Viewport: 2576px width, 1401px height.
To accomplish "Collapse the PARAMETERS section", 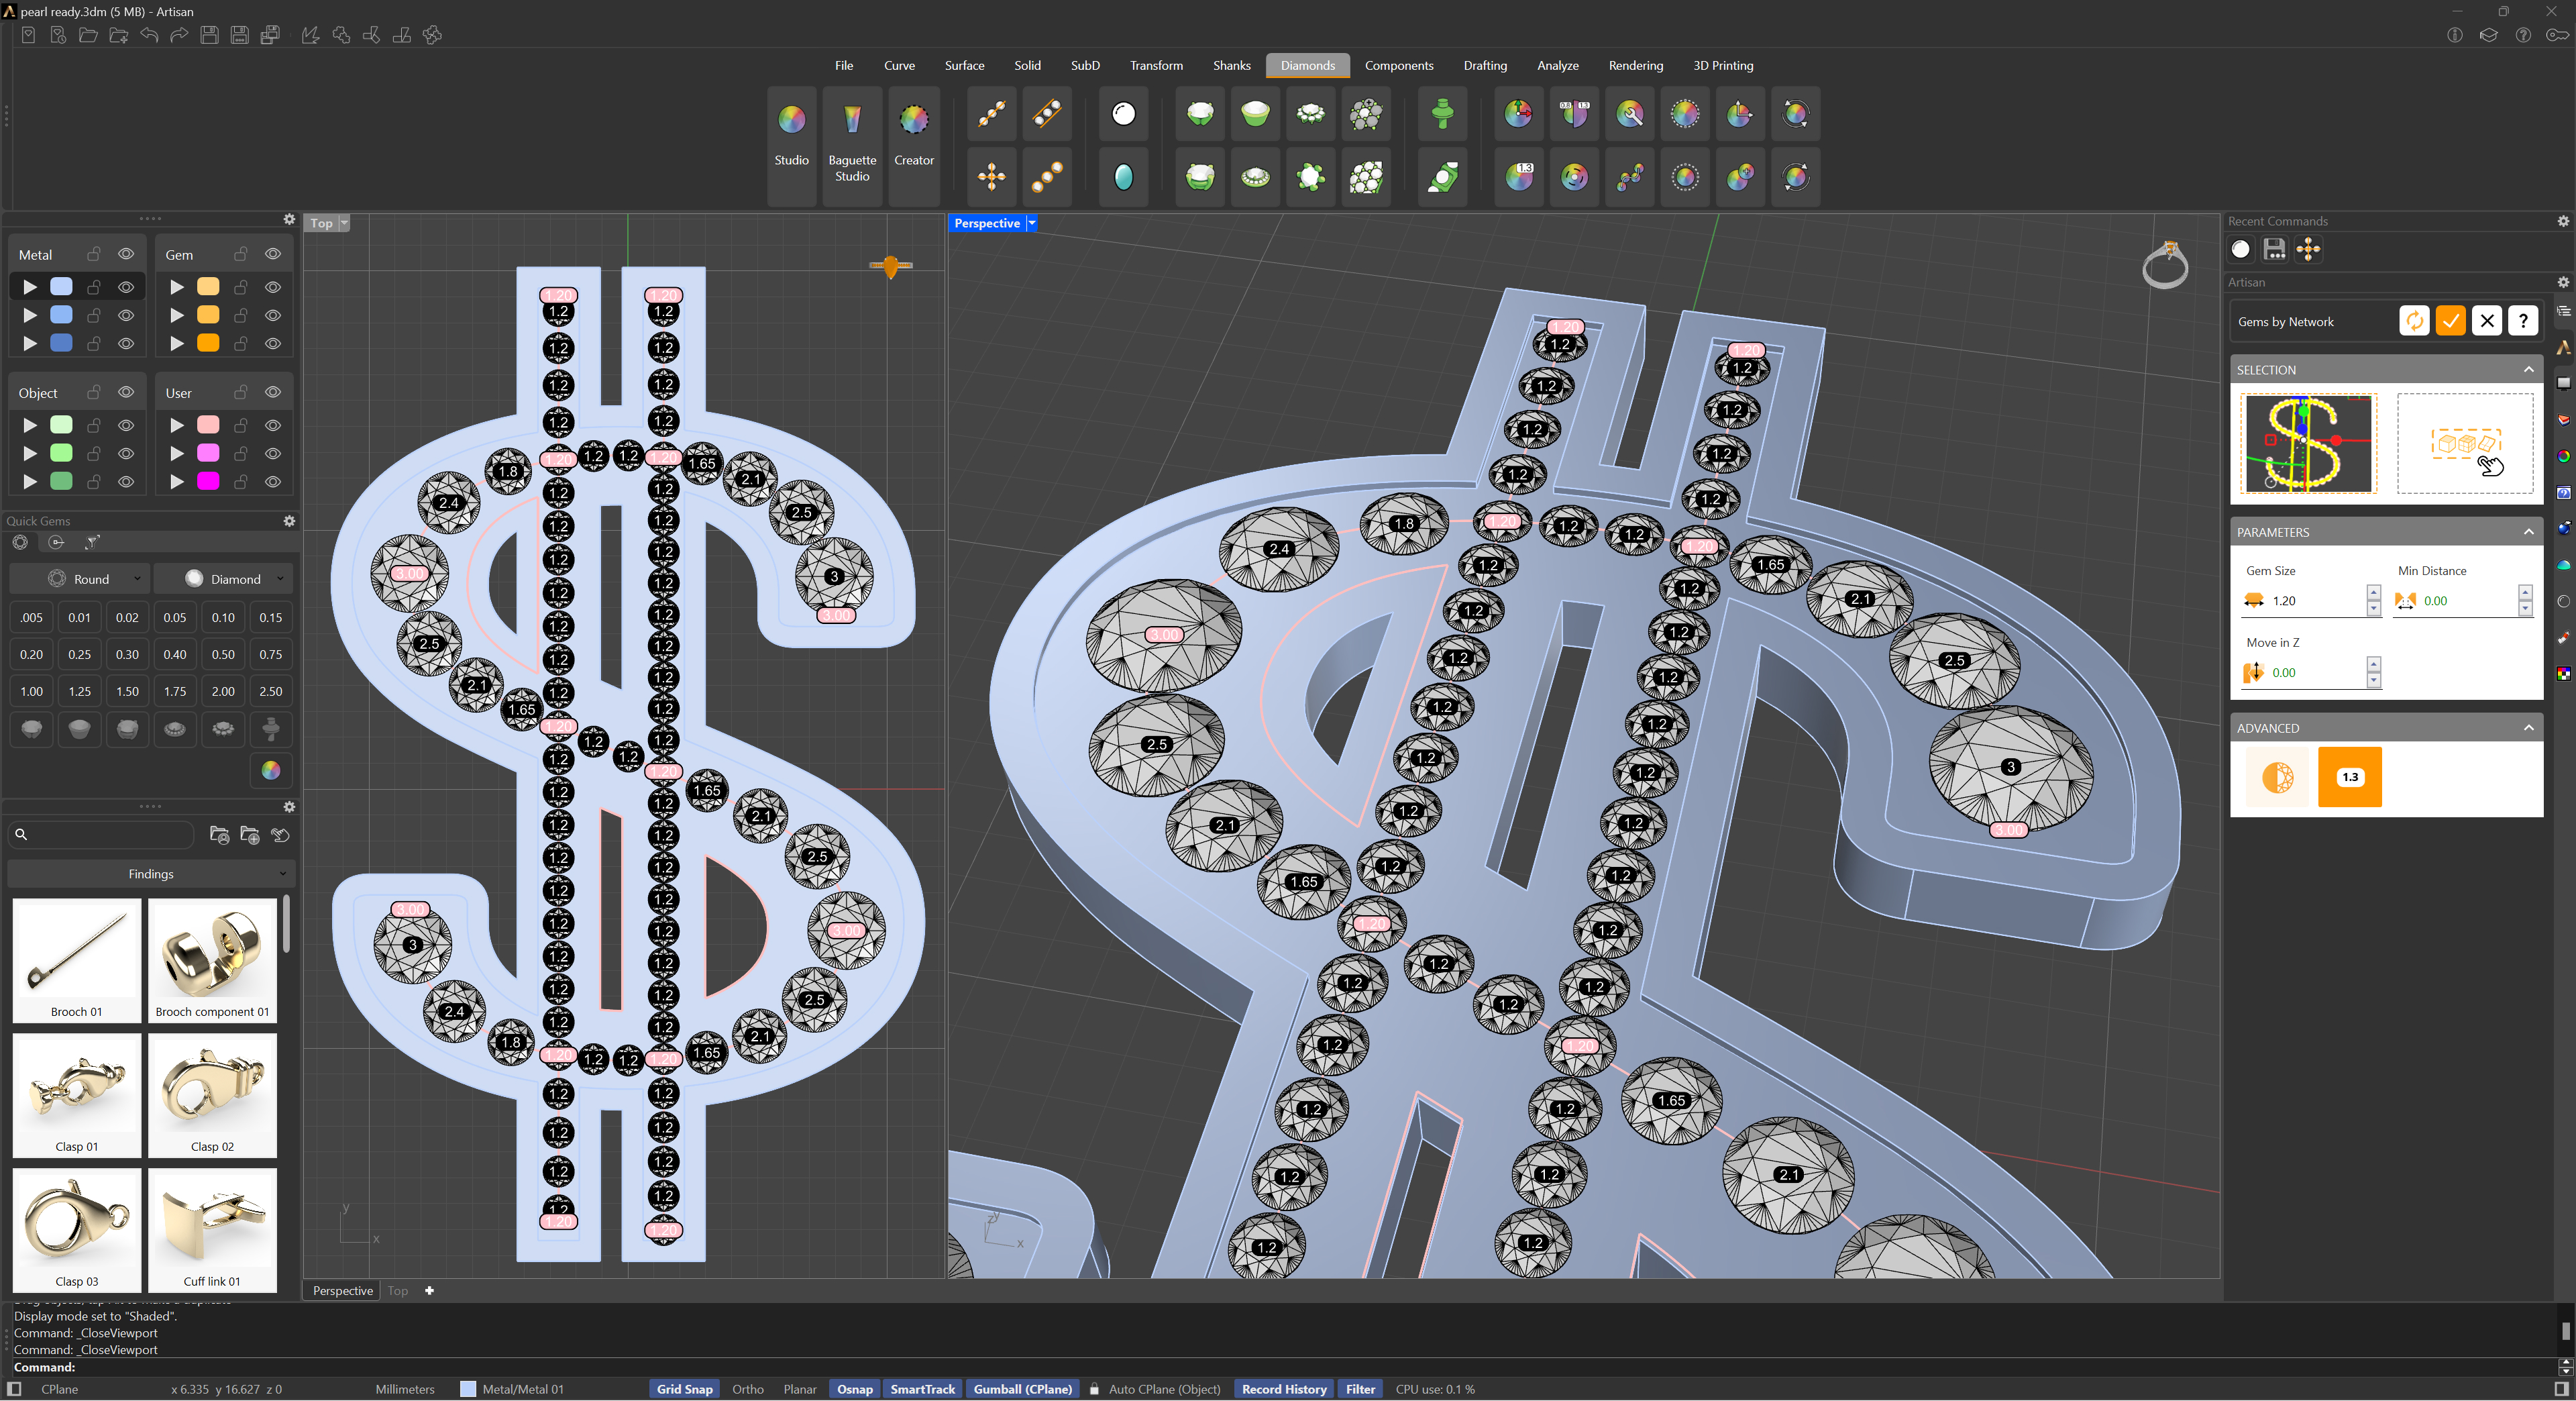I will (2529, 531).
